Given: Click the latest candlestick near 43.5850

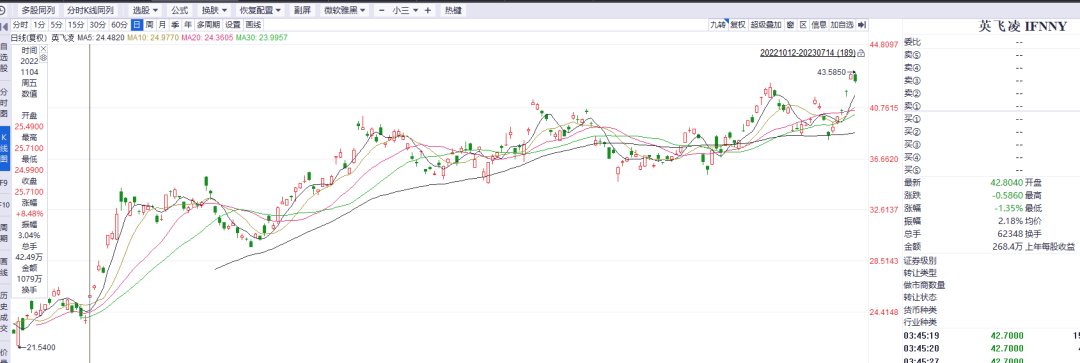Looking at the screenshot, I should tap(855, 77).
